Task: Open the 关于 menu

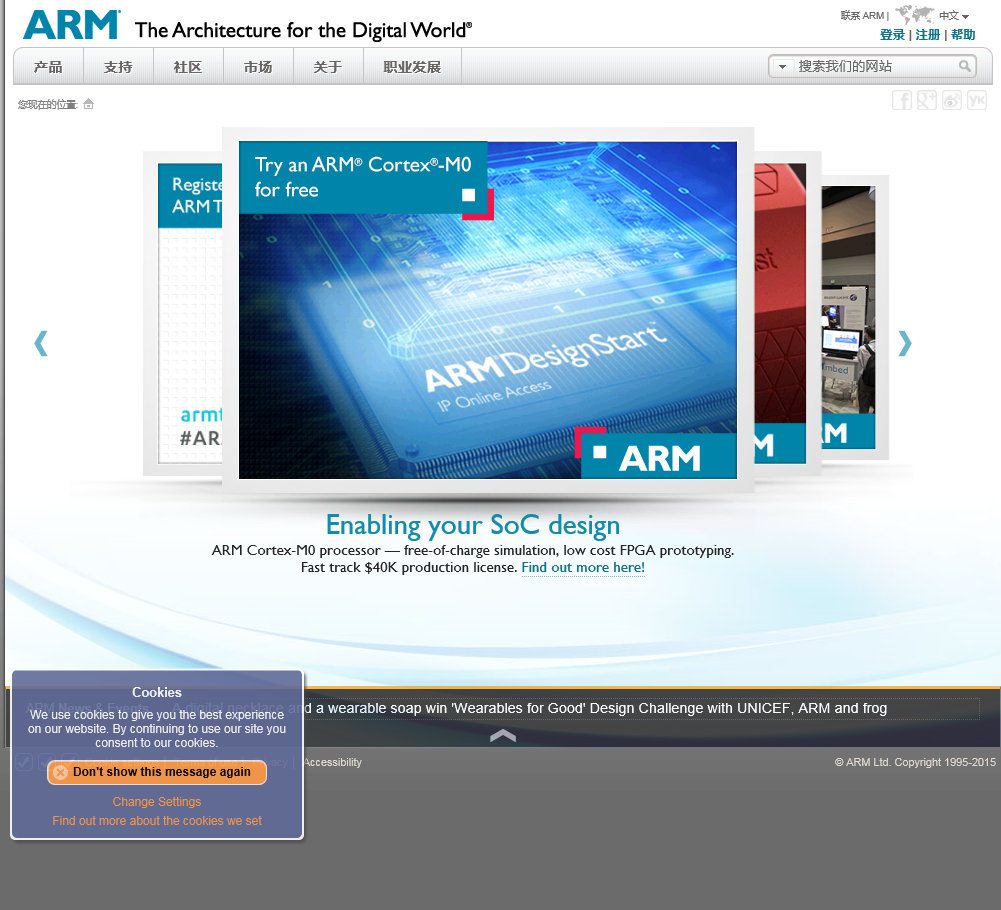Action: (x=327, y=67)
